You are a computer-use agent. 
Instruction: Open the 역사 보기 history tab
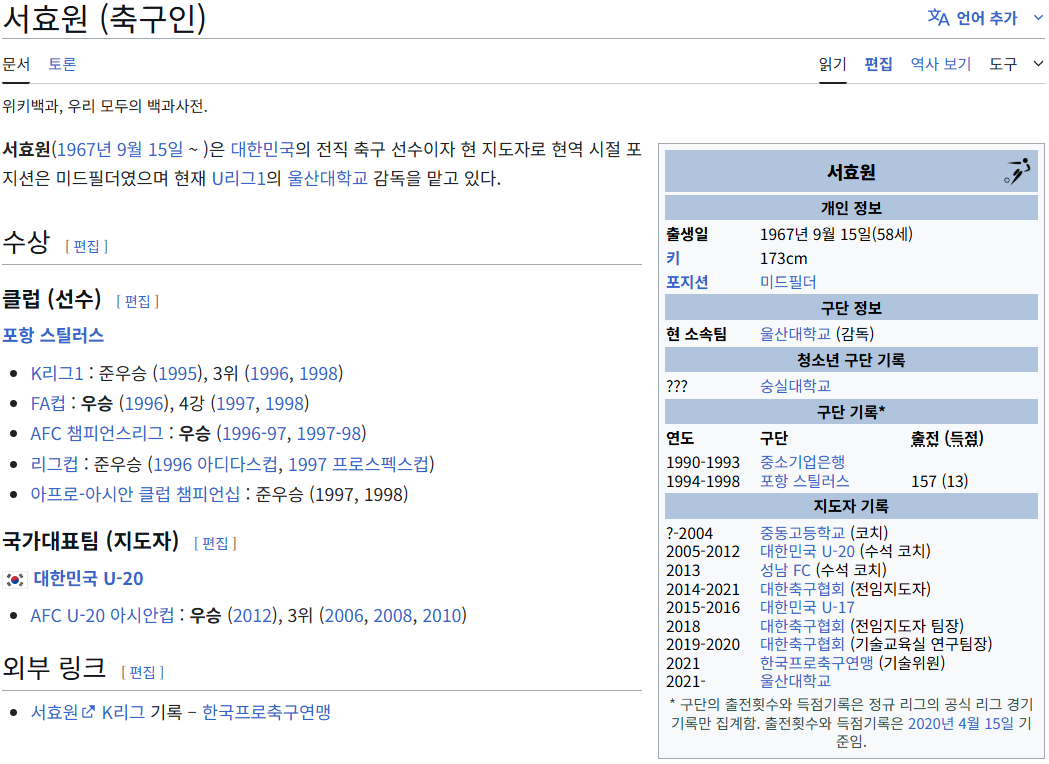[940, 64]
